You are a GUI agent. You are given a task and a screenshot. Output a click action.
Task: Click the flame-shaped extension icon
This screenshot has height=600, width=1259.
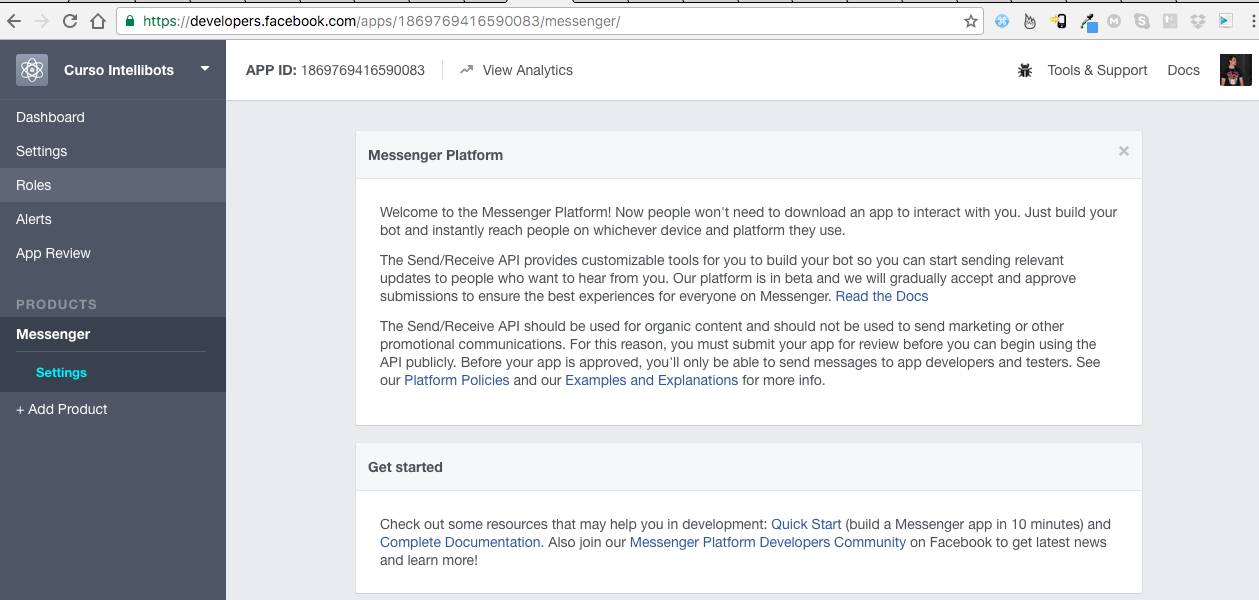[1029, 20]
